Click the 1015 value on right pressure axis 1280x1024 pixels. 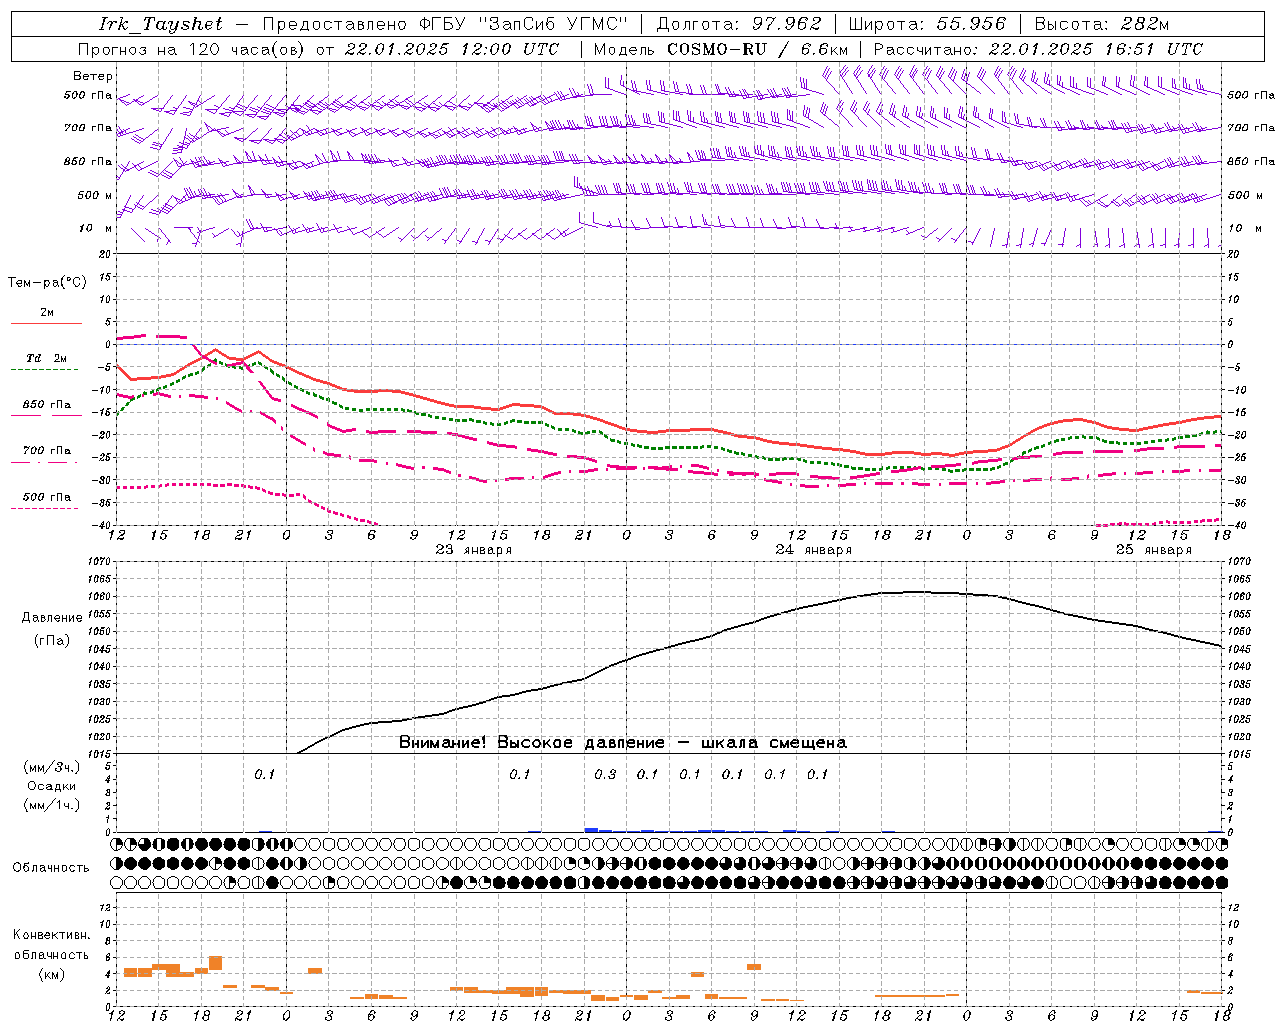[x=1239, y=753]
